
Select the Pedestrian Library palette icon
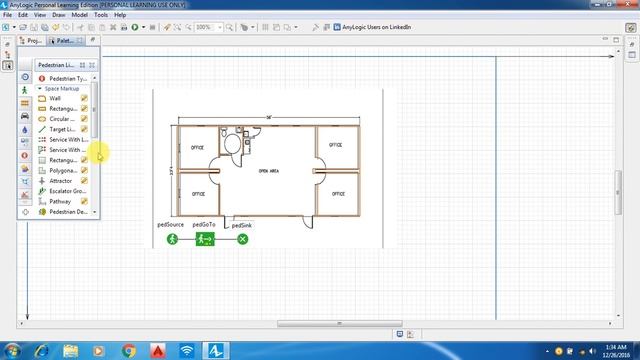point(25,90)
